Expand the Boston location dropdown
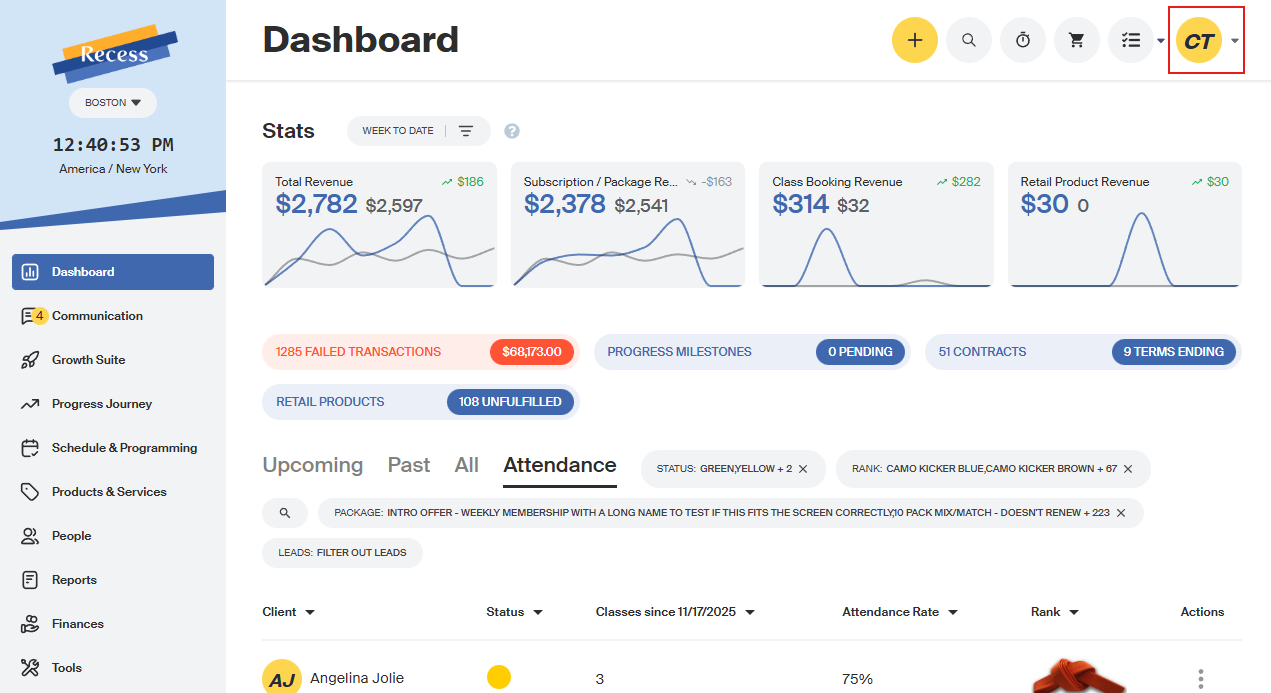 coord(113,102)
